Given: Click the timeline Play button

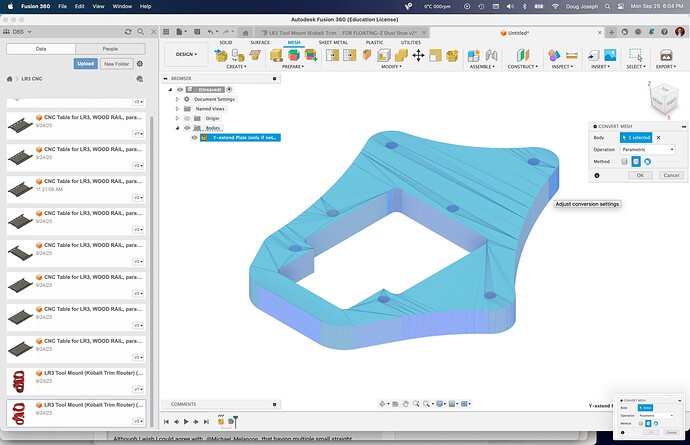Looking at the screenshot, I should pyautogui.click(x=186, y=422).
